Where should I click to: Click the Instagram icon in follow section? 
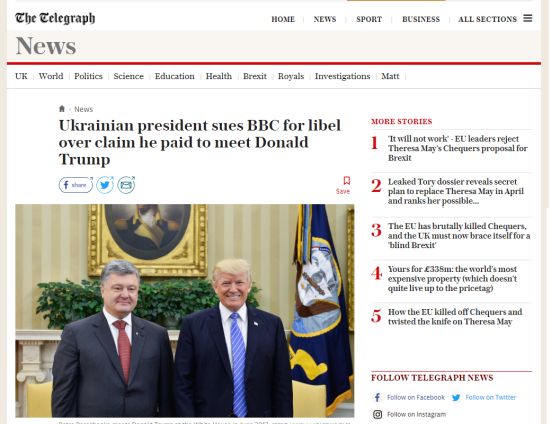coord(377,415)
